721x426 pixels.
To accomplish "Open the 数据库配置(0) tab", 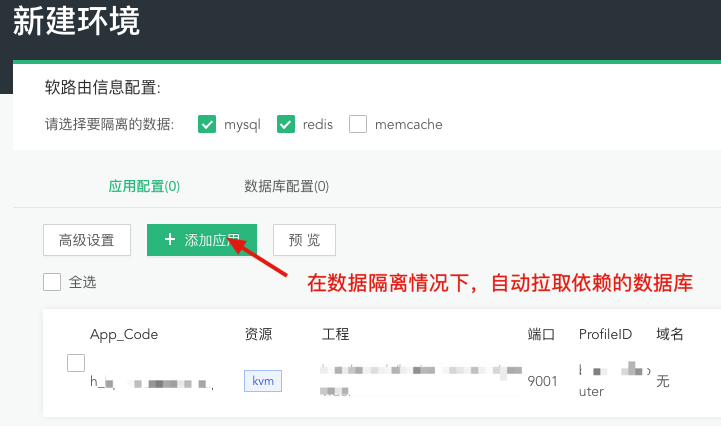I will point(286,186).
